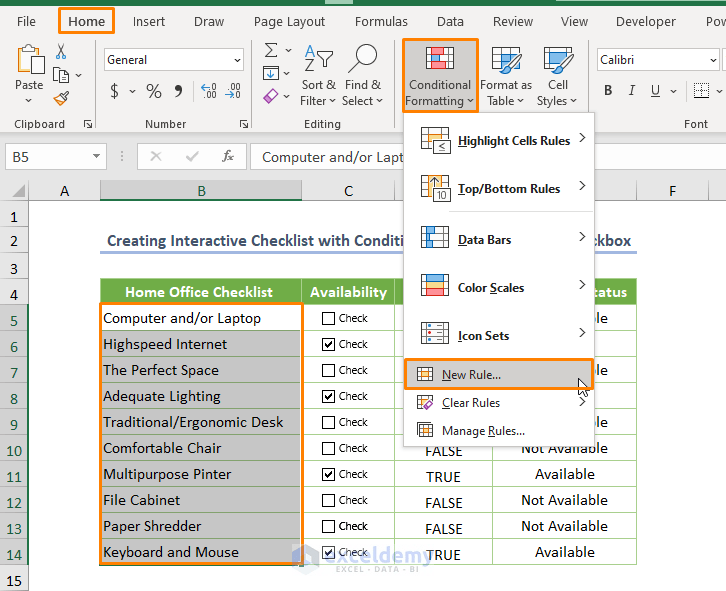Open Format as Table icon
This screenshot has height=591, width=726.
tap(506, 60)
